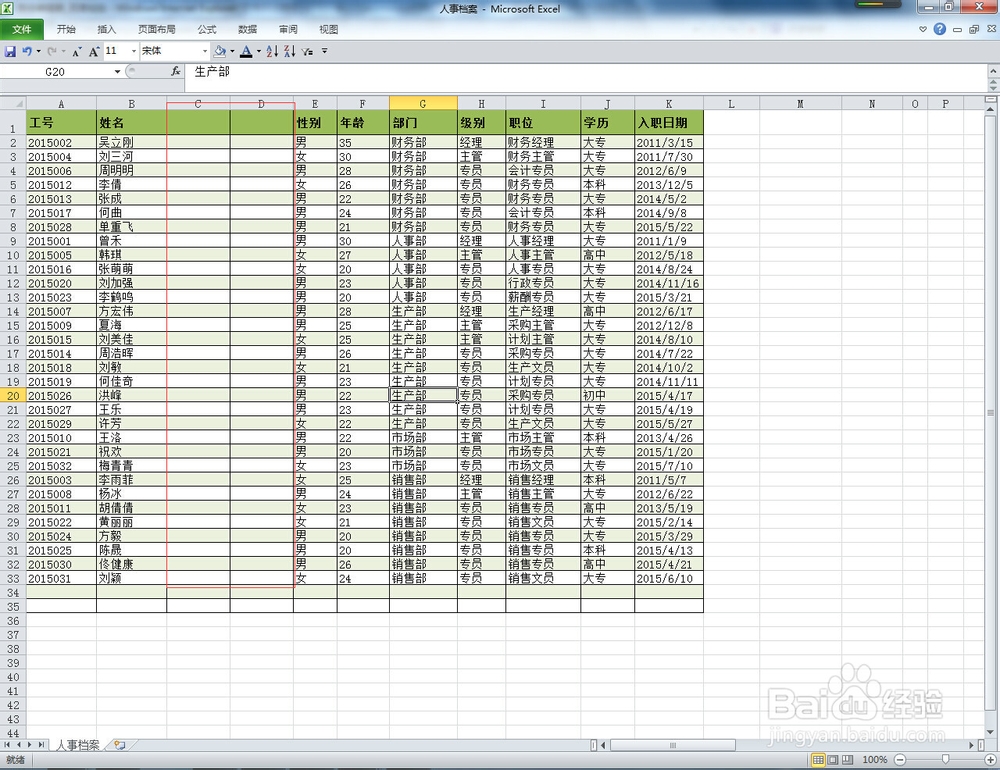Switch to Page Layout view in status bar

(x=830, y=759)
